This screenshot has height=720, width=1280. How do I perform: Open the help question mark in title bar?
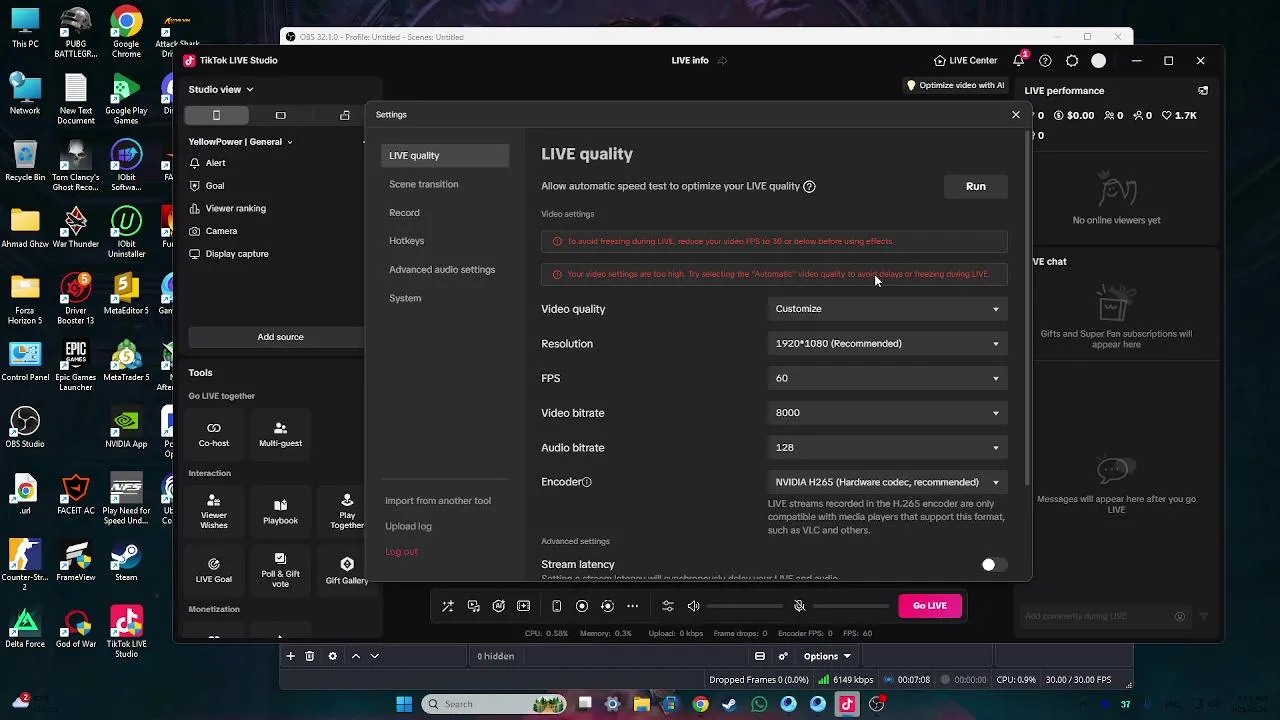pos(1045,61)
